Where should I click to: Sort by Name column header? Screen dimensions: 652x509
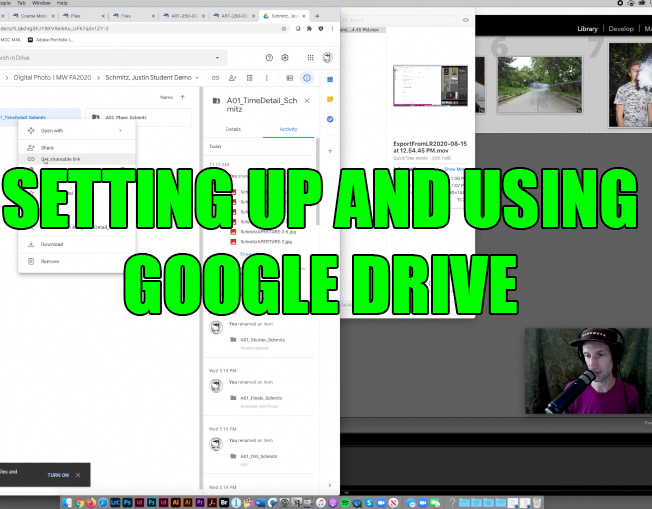click(x=166, y=97)
